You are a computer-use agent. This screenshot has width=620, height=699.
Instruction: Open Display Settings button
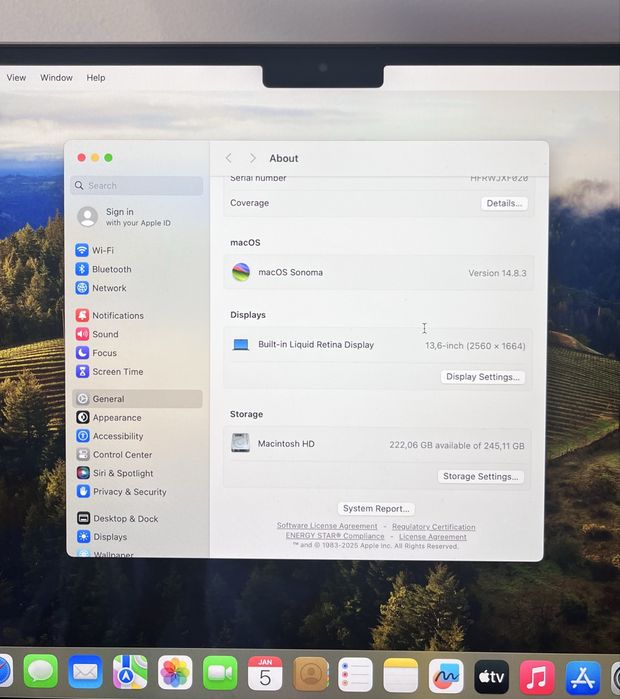(483, 377)
